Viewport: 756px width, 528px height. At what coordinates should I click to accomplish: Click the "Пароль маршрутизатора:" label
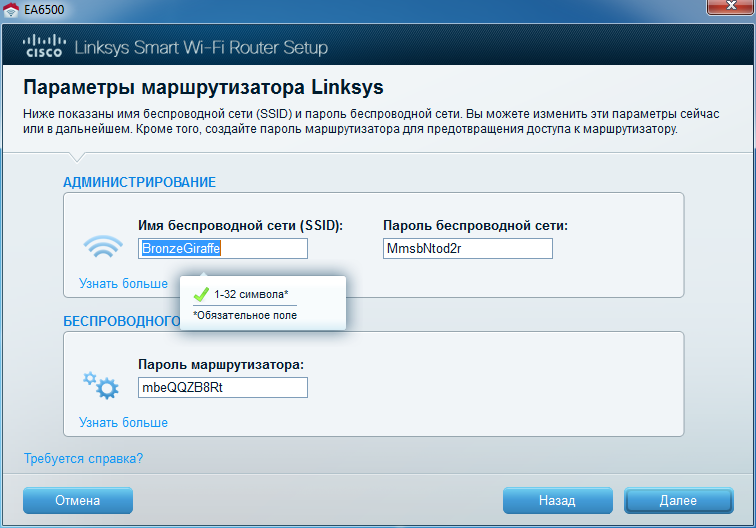point(221,365)
